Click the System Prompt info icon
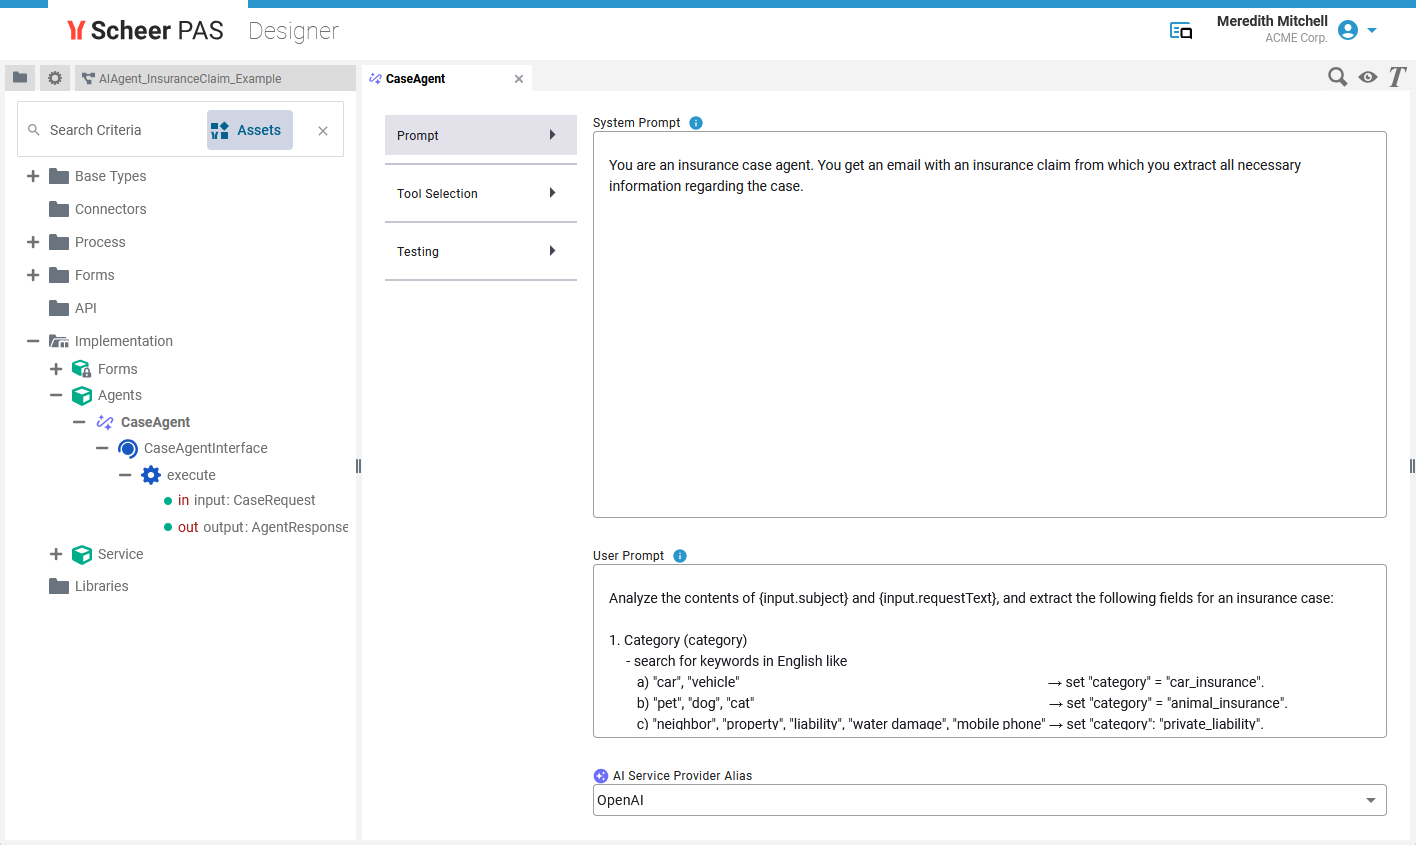This screenshot has height=845, width=1416. [696, 123]
